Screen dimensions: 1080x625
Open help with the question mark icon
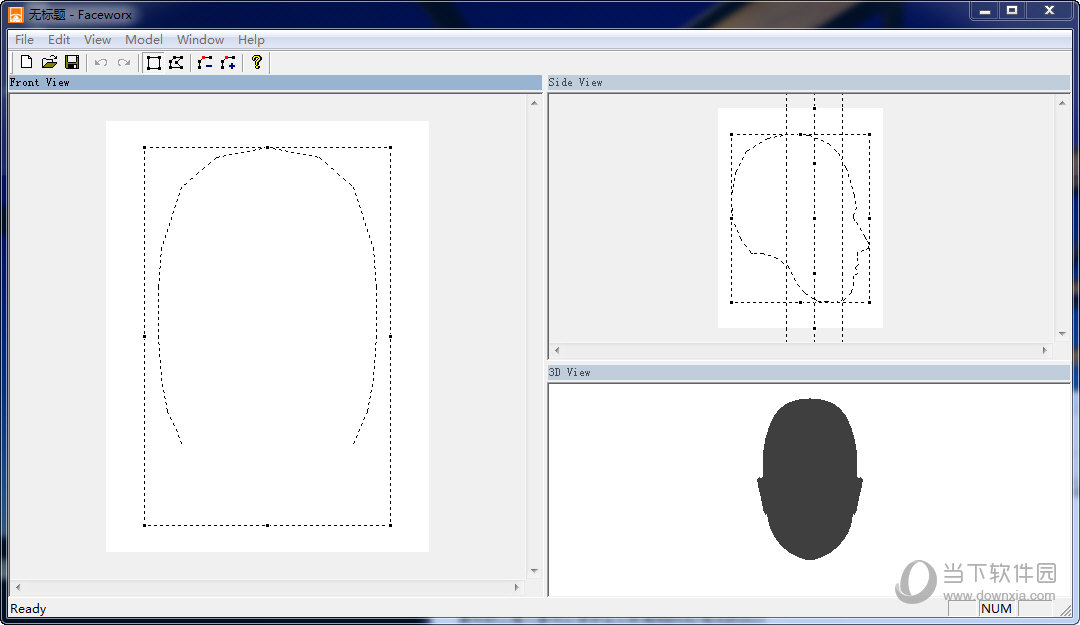[257, 63]
